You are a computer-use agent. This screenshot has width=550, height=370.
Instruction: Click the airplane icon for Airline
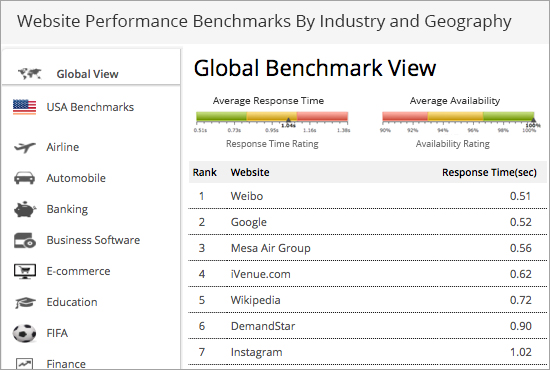pos(25,147)
